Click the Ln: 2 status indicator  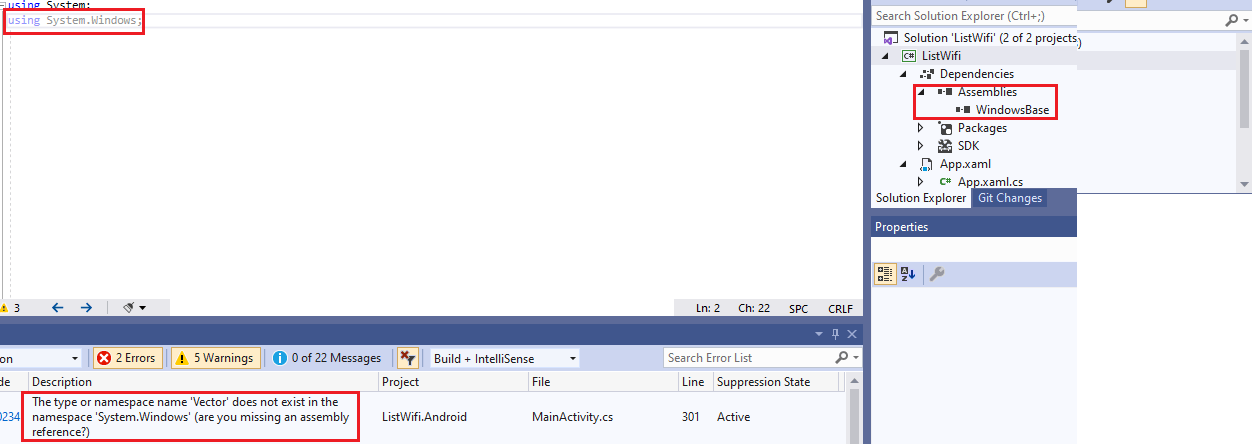pos(708,308)
